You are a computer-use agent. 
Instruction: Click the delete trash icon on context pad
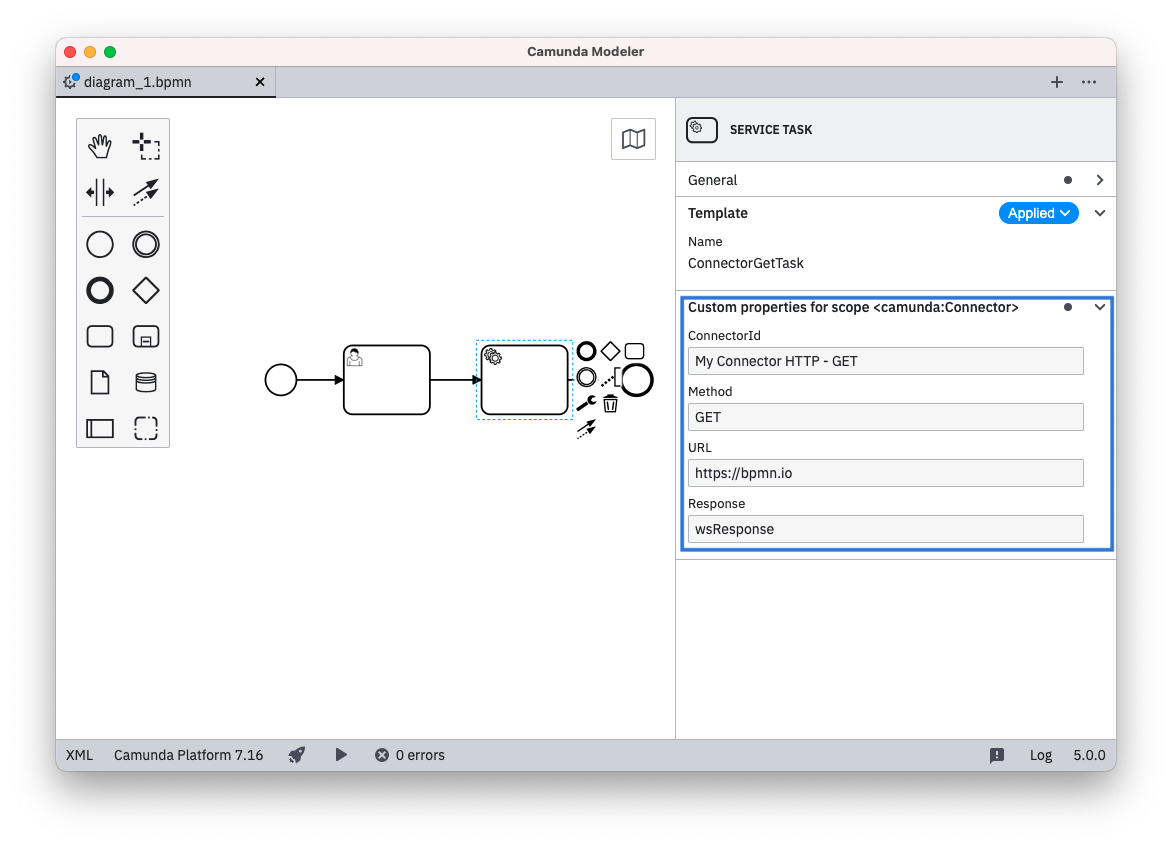coord(610,404)
